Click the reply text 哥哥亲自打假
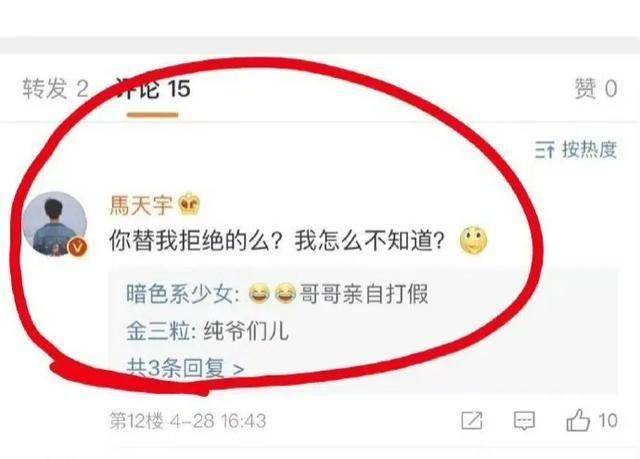 364,293
